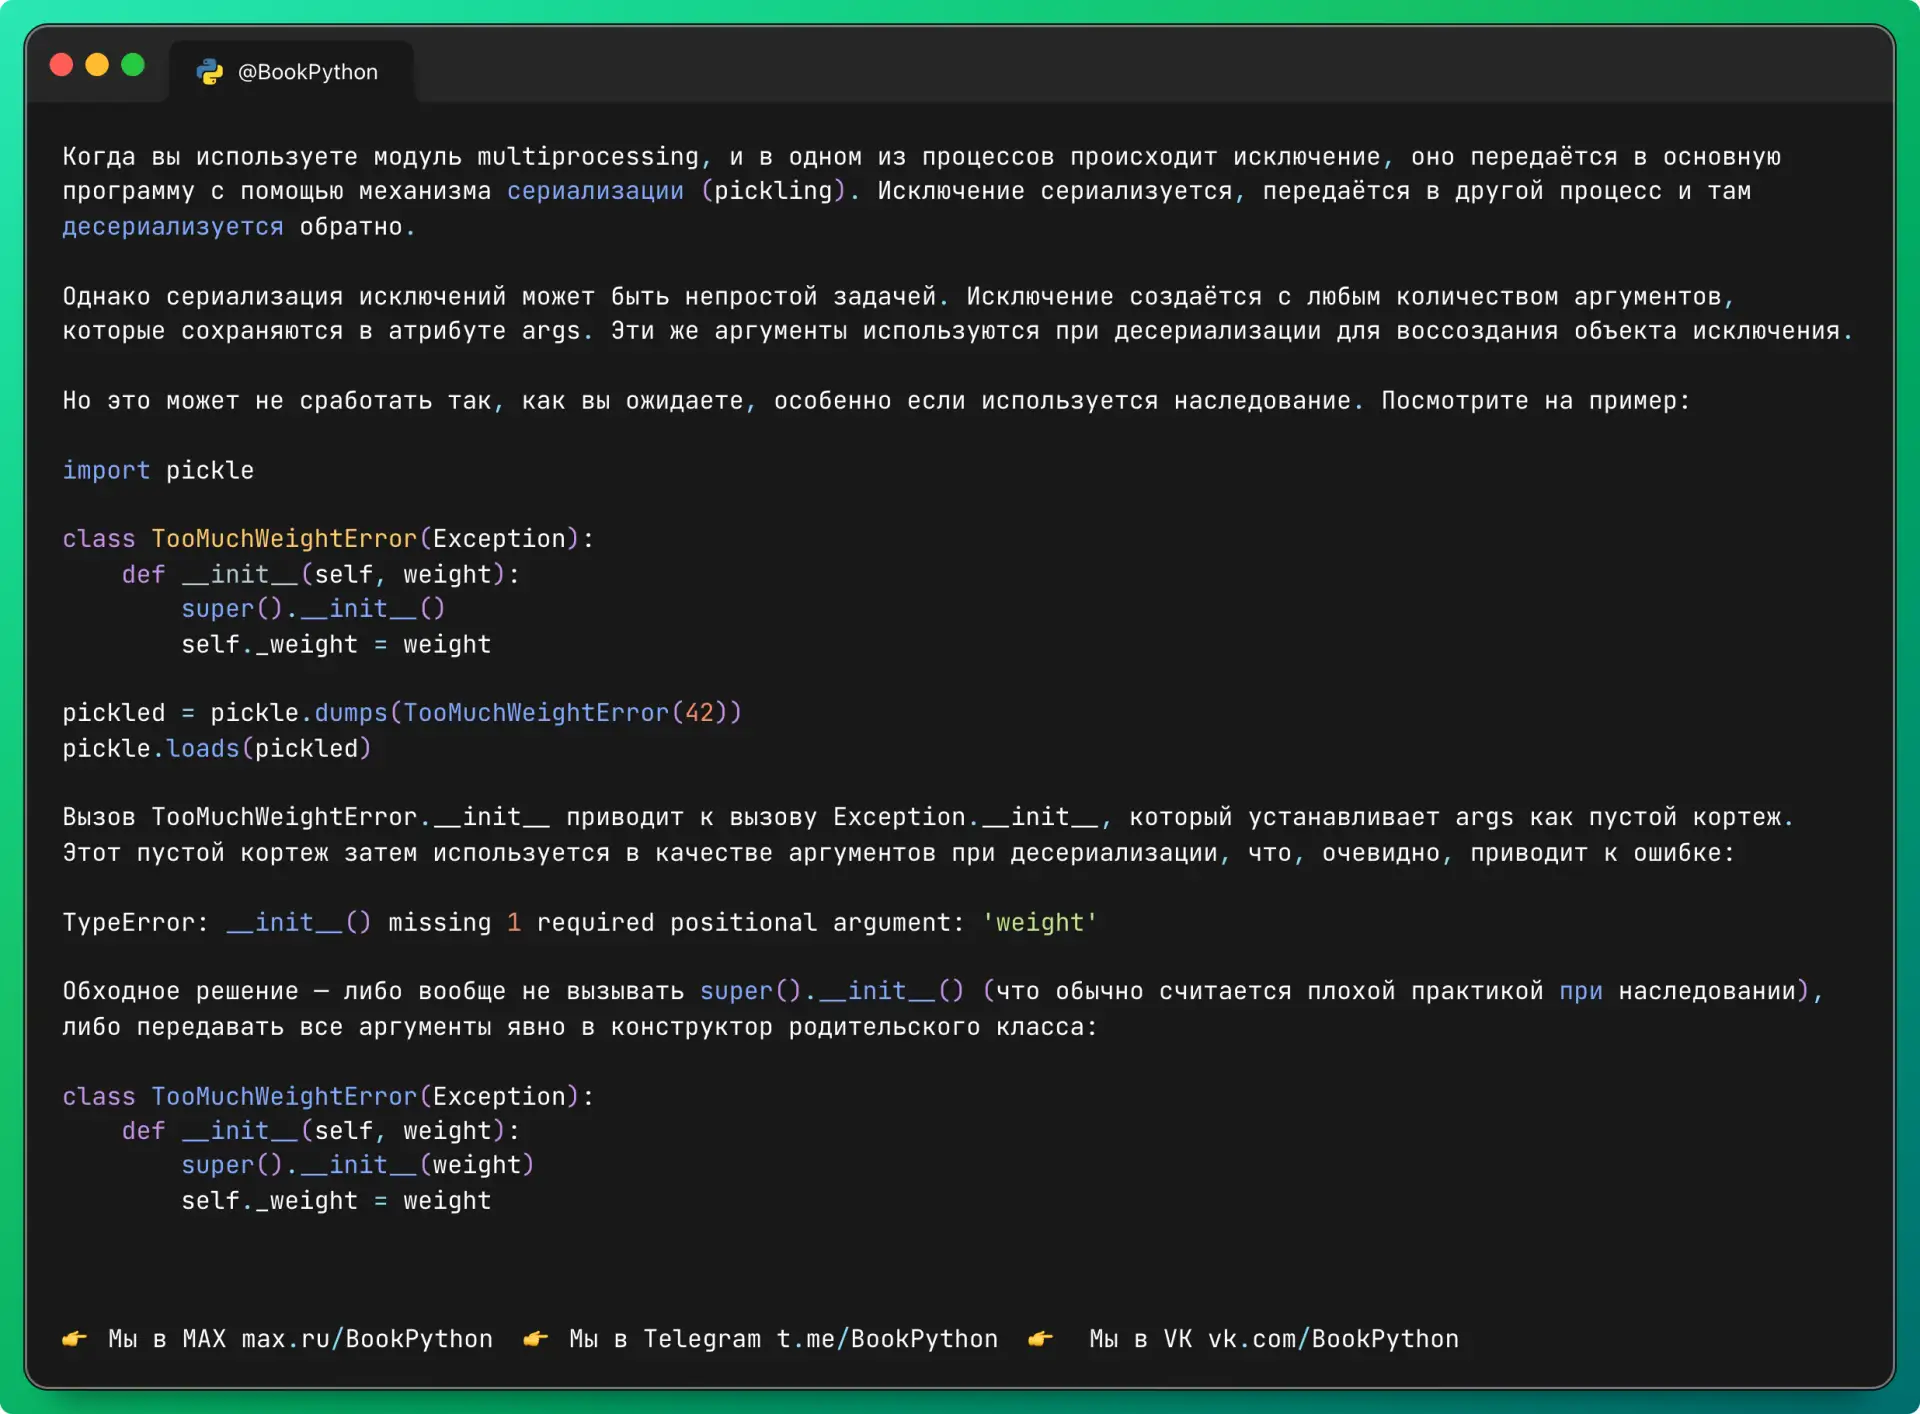The image size is (1920, 1414).
Task: Click the blue word 'сериализации'
Action: click(596, 191)
